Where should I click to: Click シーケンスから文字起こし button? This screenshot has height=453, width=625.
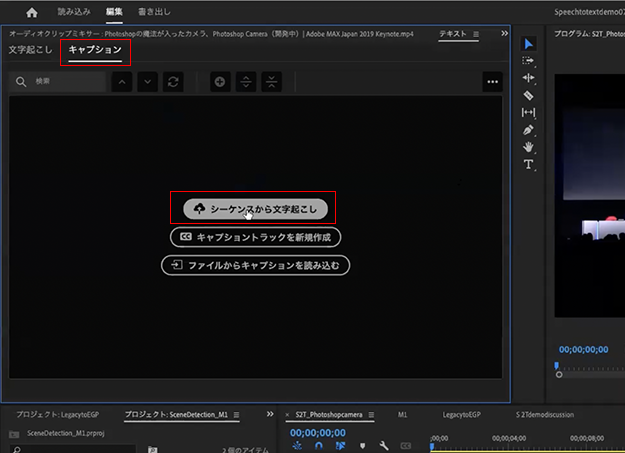[x=255, y=208]
